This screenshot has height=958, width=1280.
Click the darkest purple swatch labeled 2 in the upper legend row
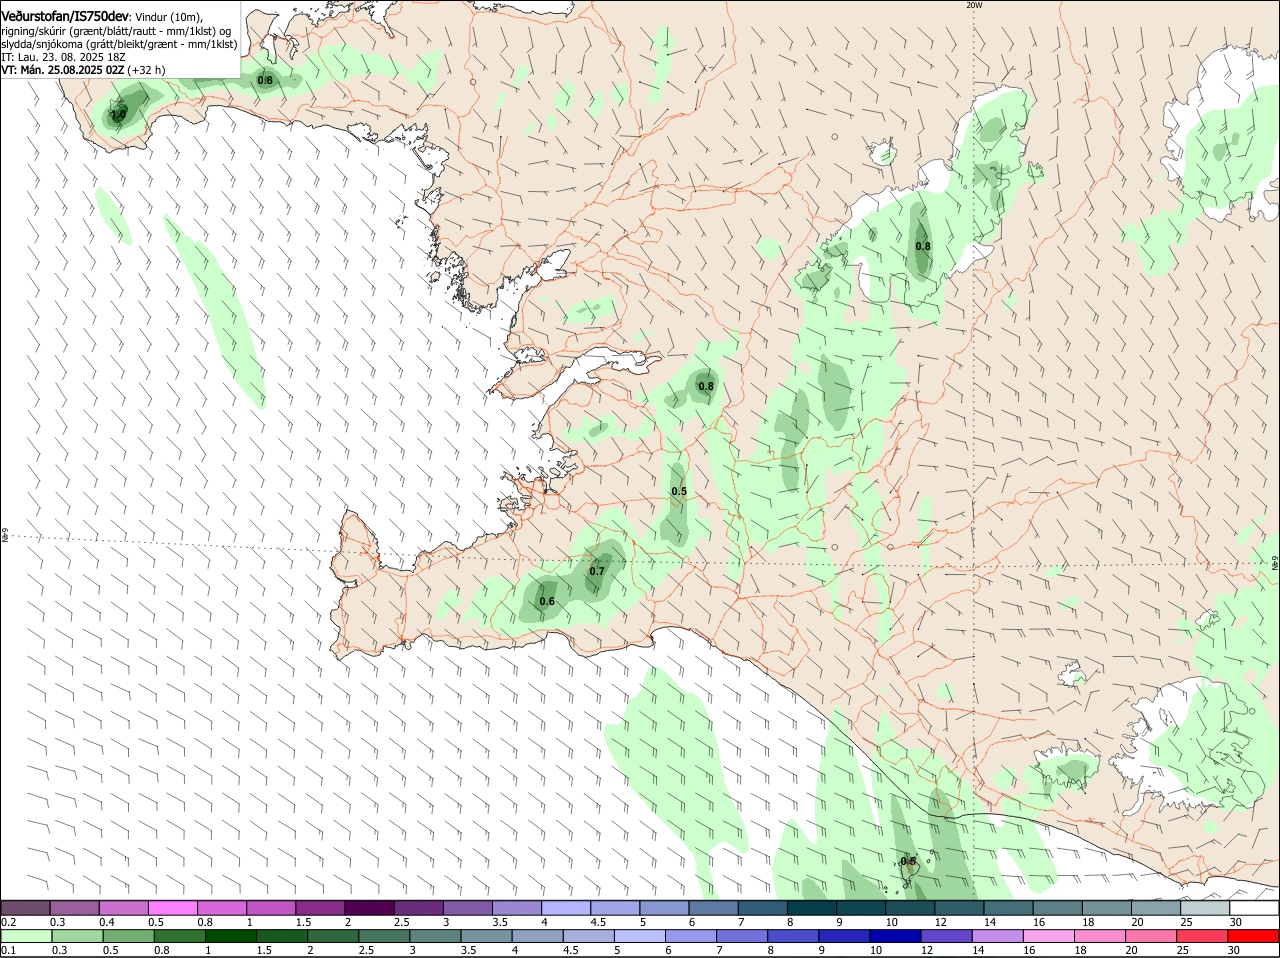370,907
